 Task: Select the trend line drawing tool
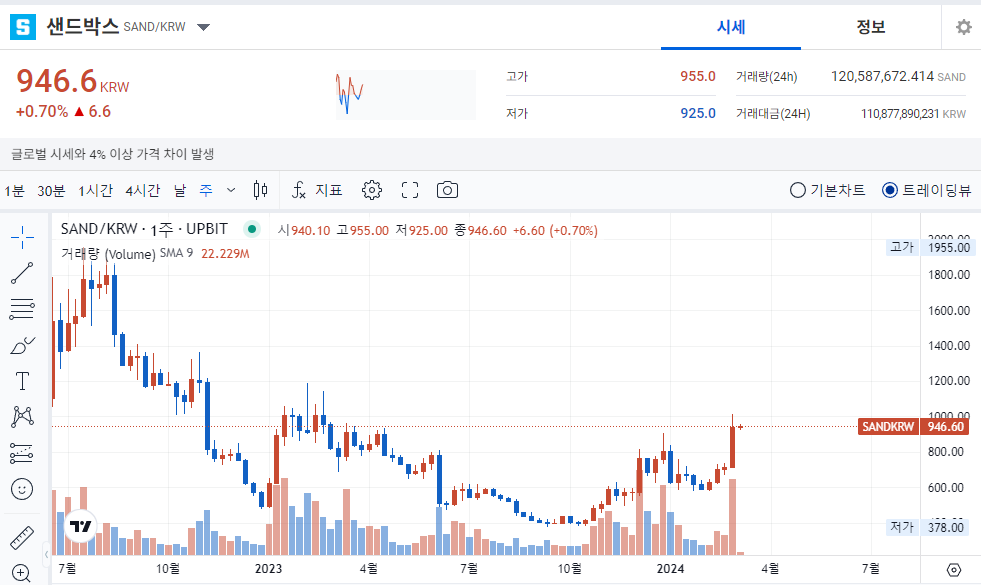click(23, 273)
